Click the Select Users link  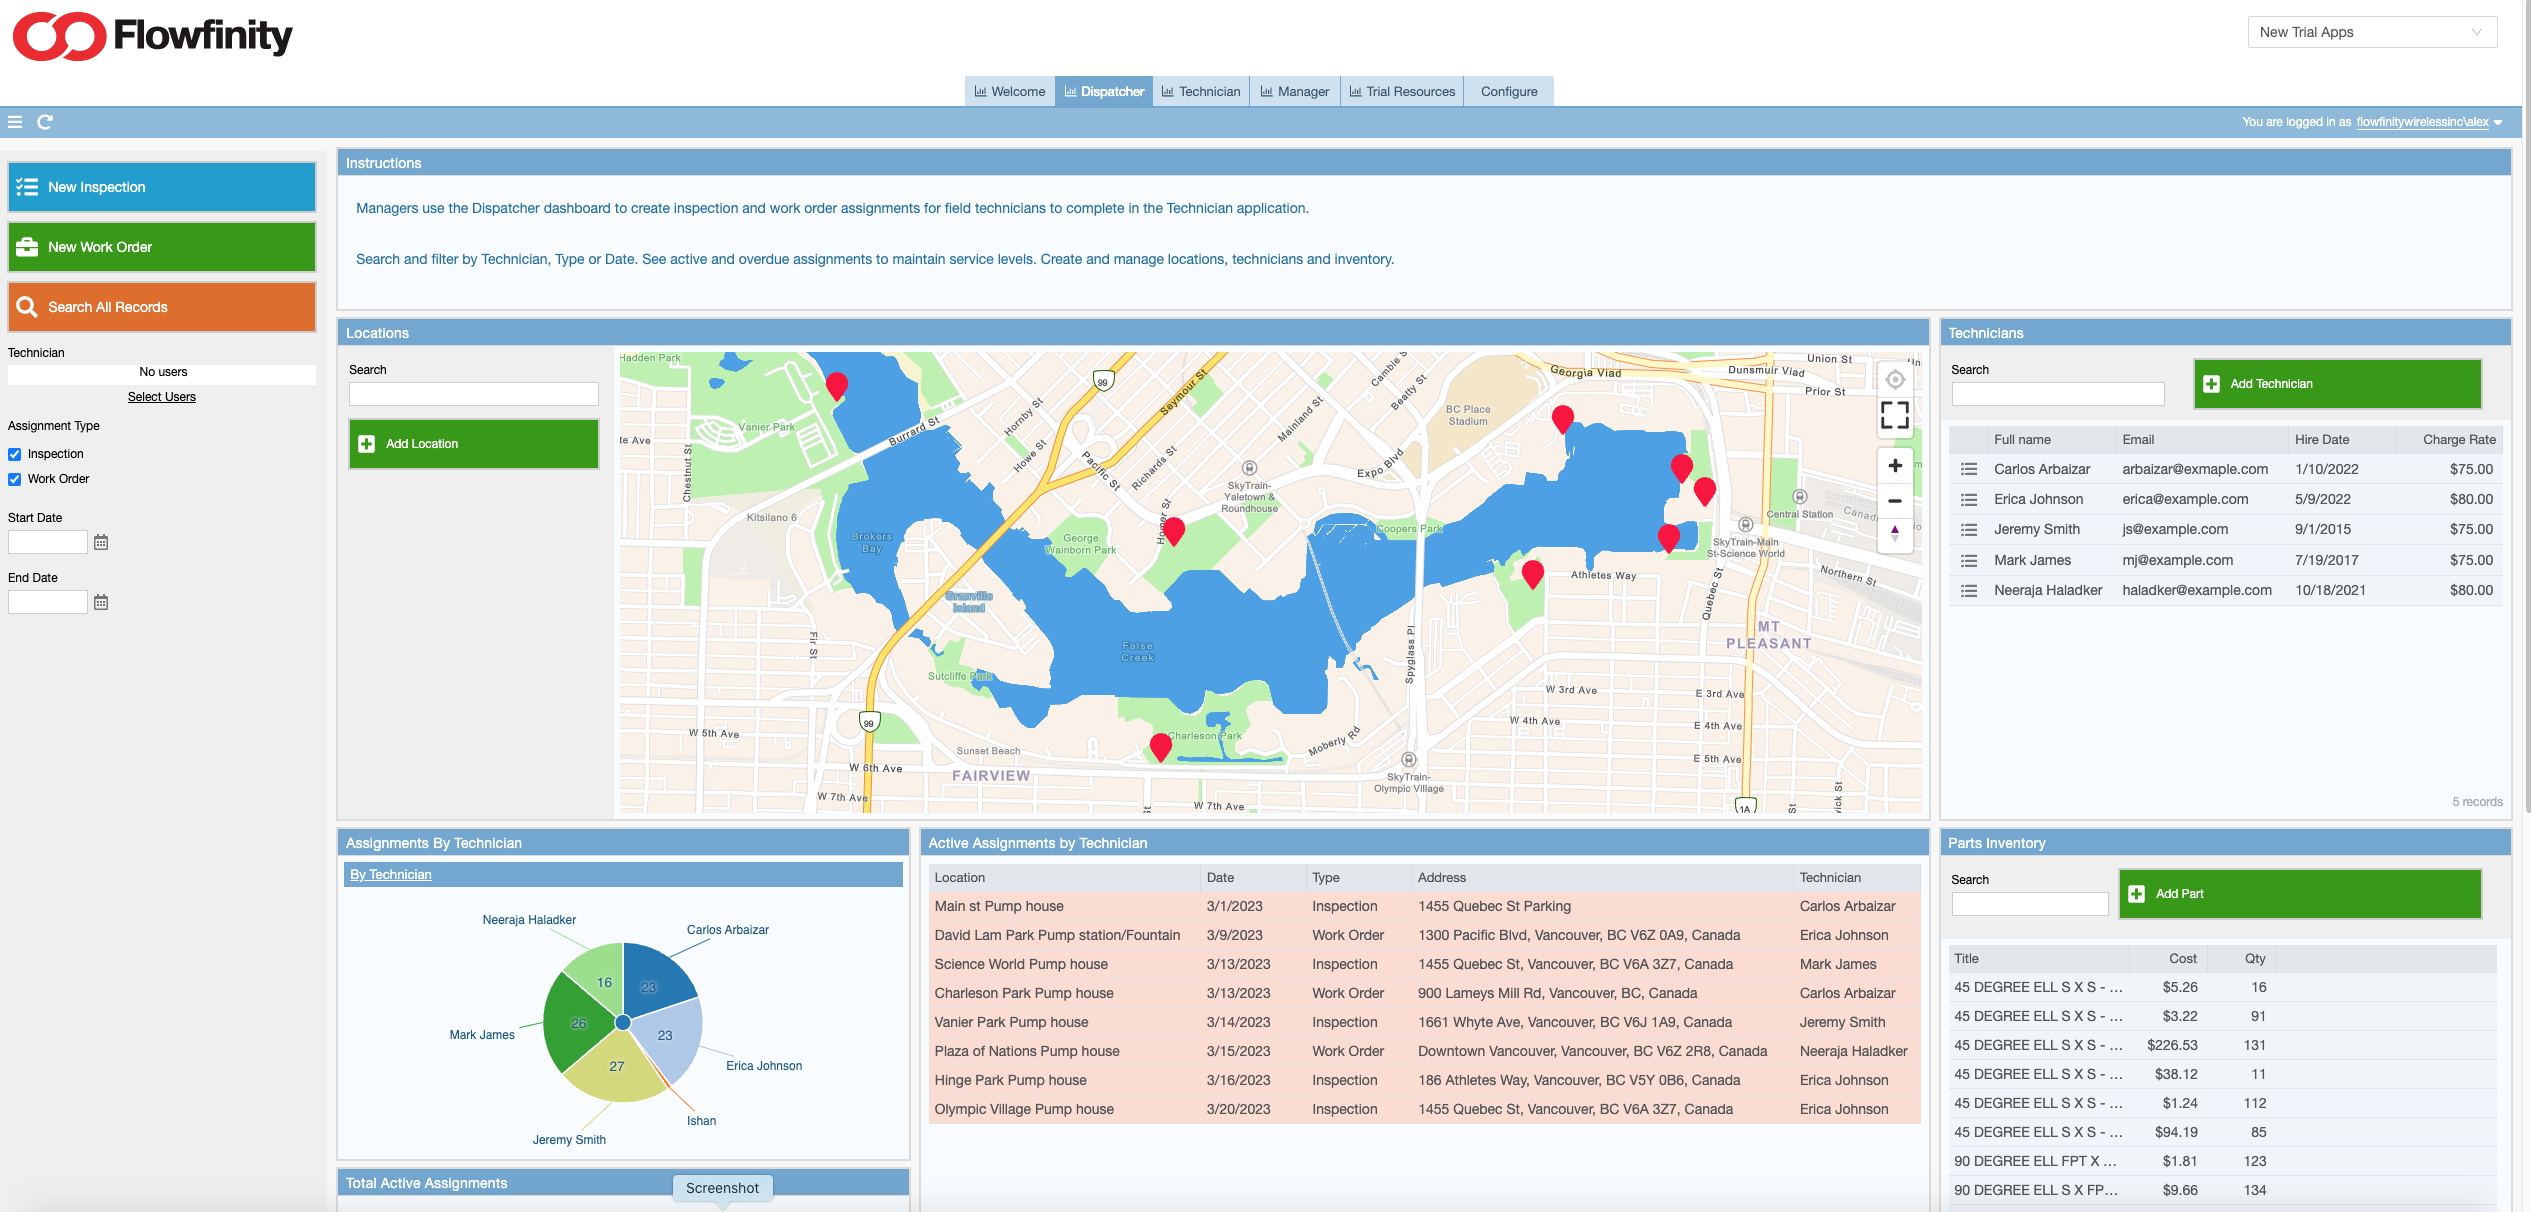pos(162,397)
